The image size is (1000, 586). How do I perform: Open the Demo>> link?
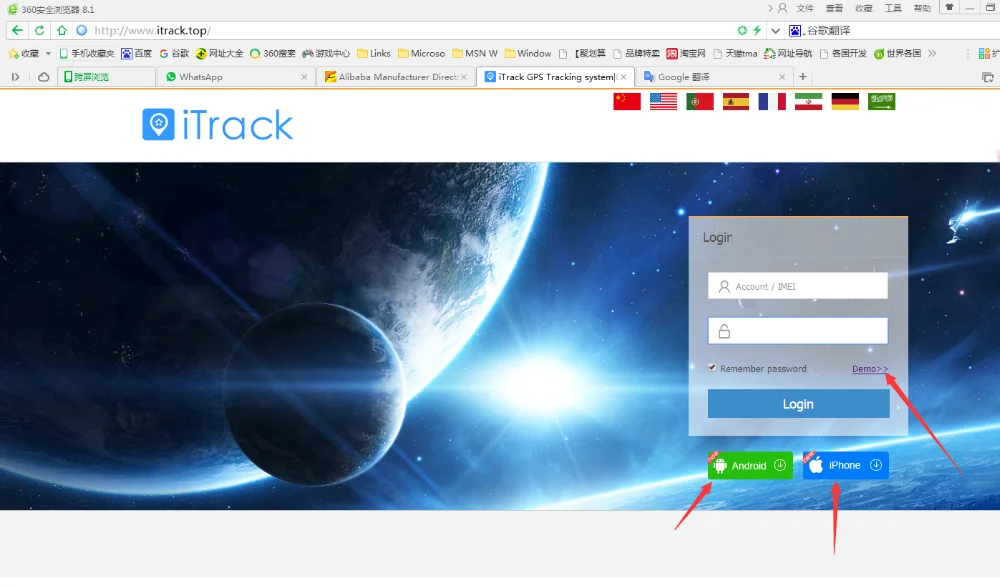tap(869, 369)
